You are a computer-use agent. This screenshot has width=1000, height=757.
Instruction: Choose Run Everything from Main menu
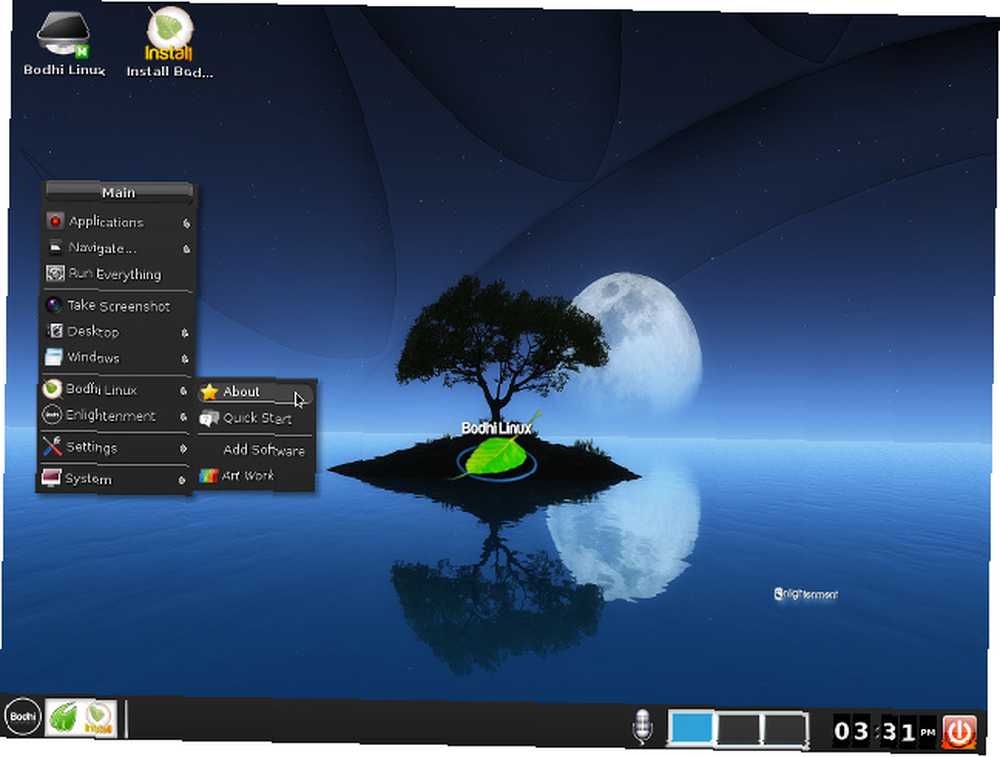[119, 274]
